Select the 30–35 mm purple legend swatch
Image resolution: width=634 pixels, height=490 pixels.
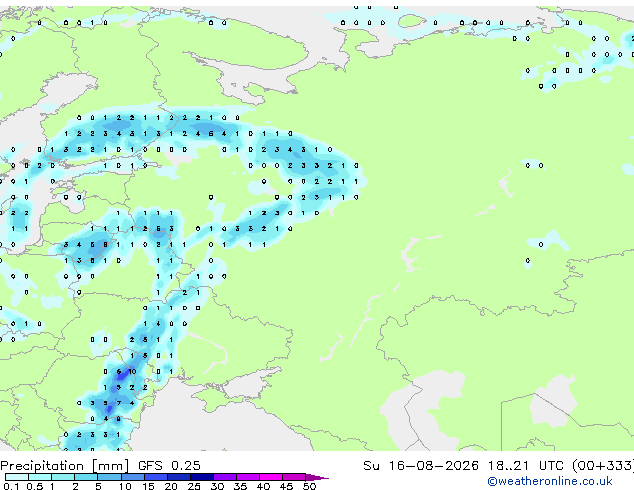pyautogui.click(x=225, y=477)
